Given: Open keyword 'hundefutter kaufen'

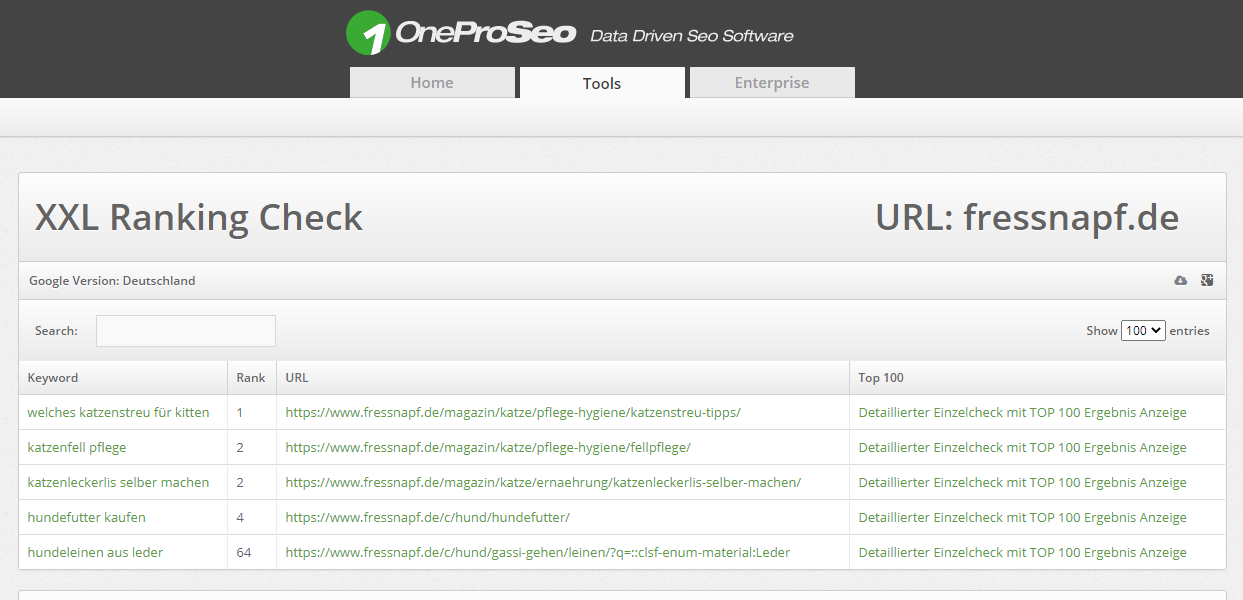Looking at the screenshot, I should click(x=86, y=517).
